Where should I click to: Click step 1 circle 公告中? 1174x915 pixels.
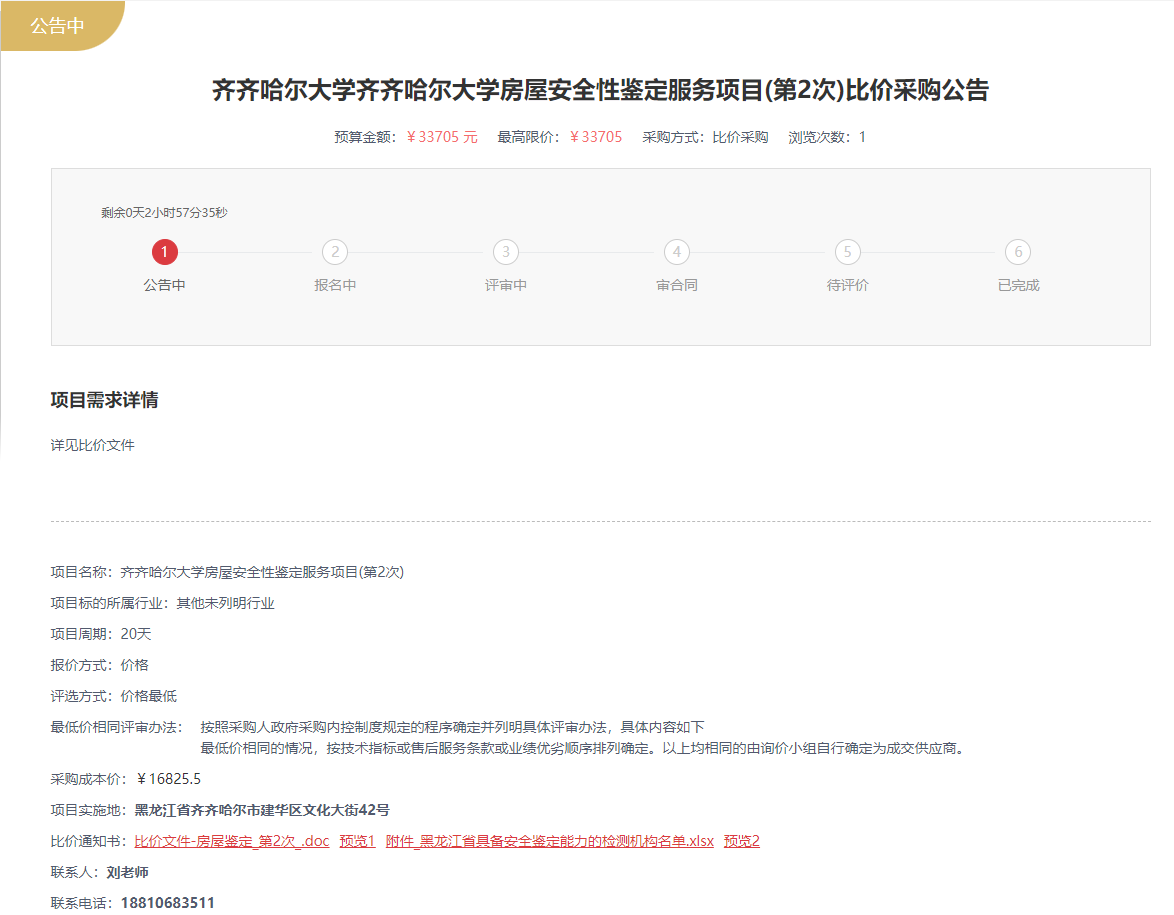point(165,252)
